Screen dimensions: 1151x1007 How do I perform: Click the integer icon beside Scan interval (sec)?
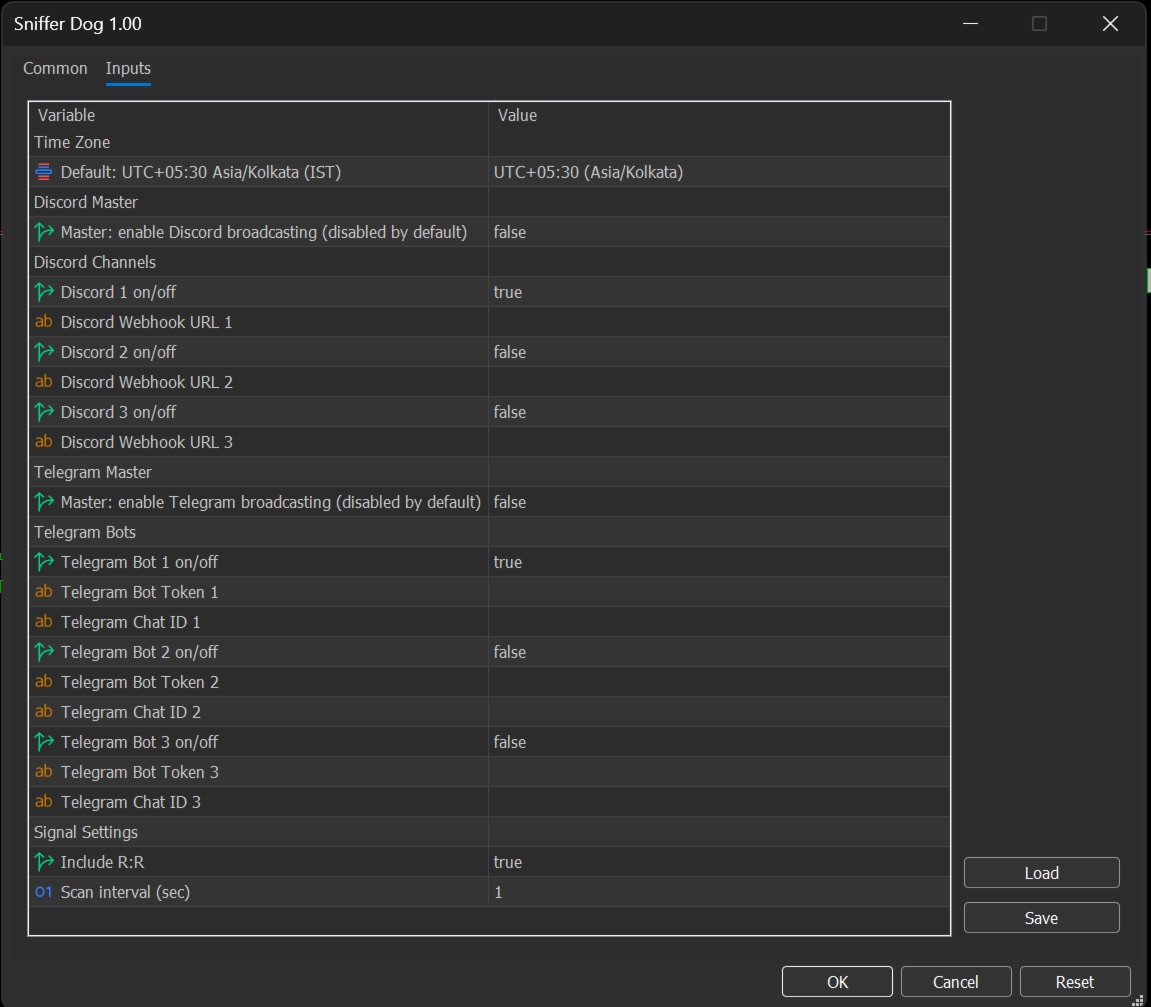click(44, 893)
